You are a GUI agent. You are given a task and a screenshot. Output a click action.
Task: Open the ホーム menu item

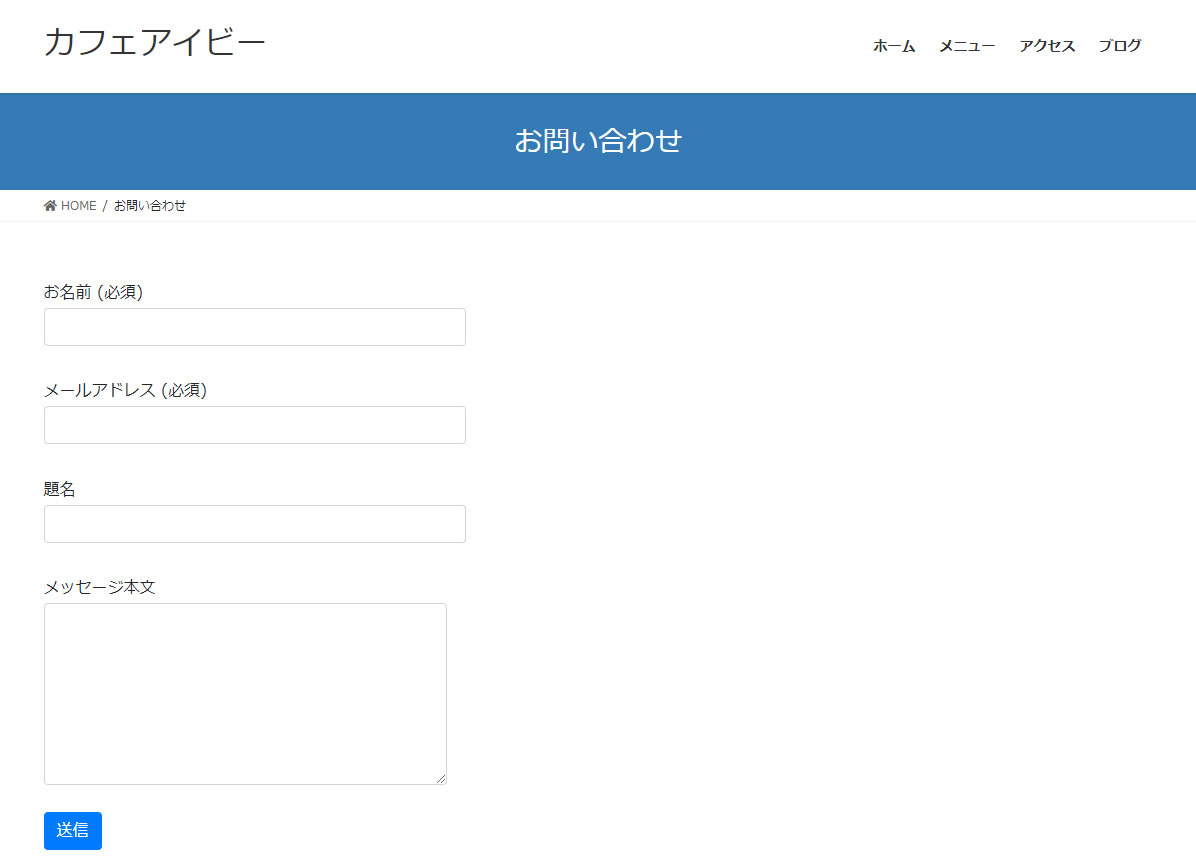click(894, 46)
